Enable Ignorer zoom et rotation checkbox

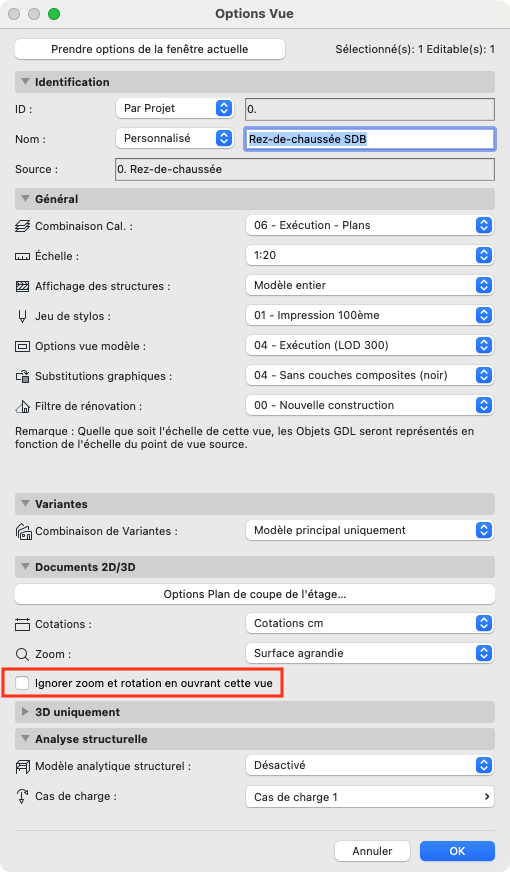(22, 683)
